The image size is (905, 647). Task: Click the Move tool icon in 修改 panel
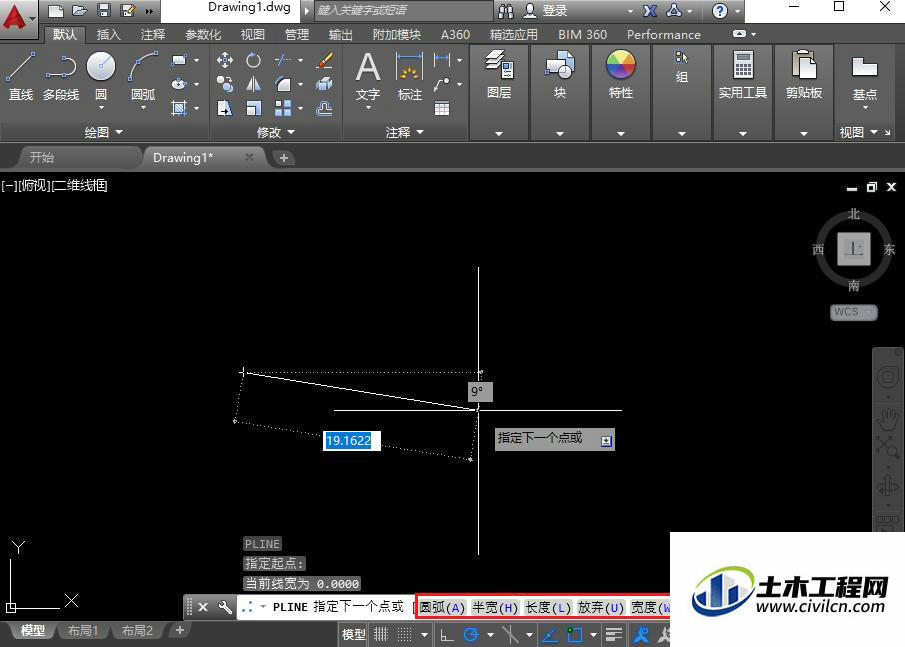tap(225, 60)
